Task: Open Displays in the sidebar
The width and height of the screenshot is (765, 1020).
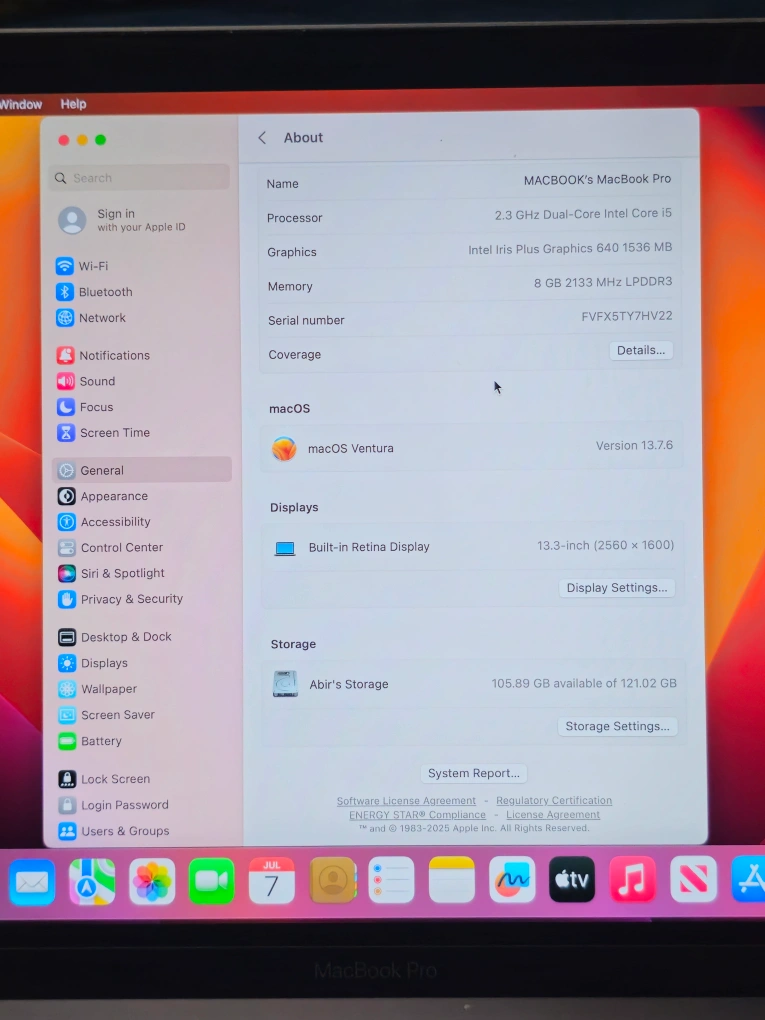Action: click(x=93, y=663)
